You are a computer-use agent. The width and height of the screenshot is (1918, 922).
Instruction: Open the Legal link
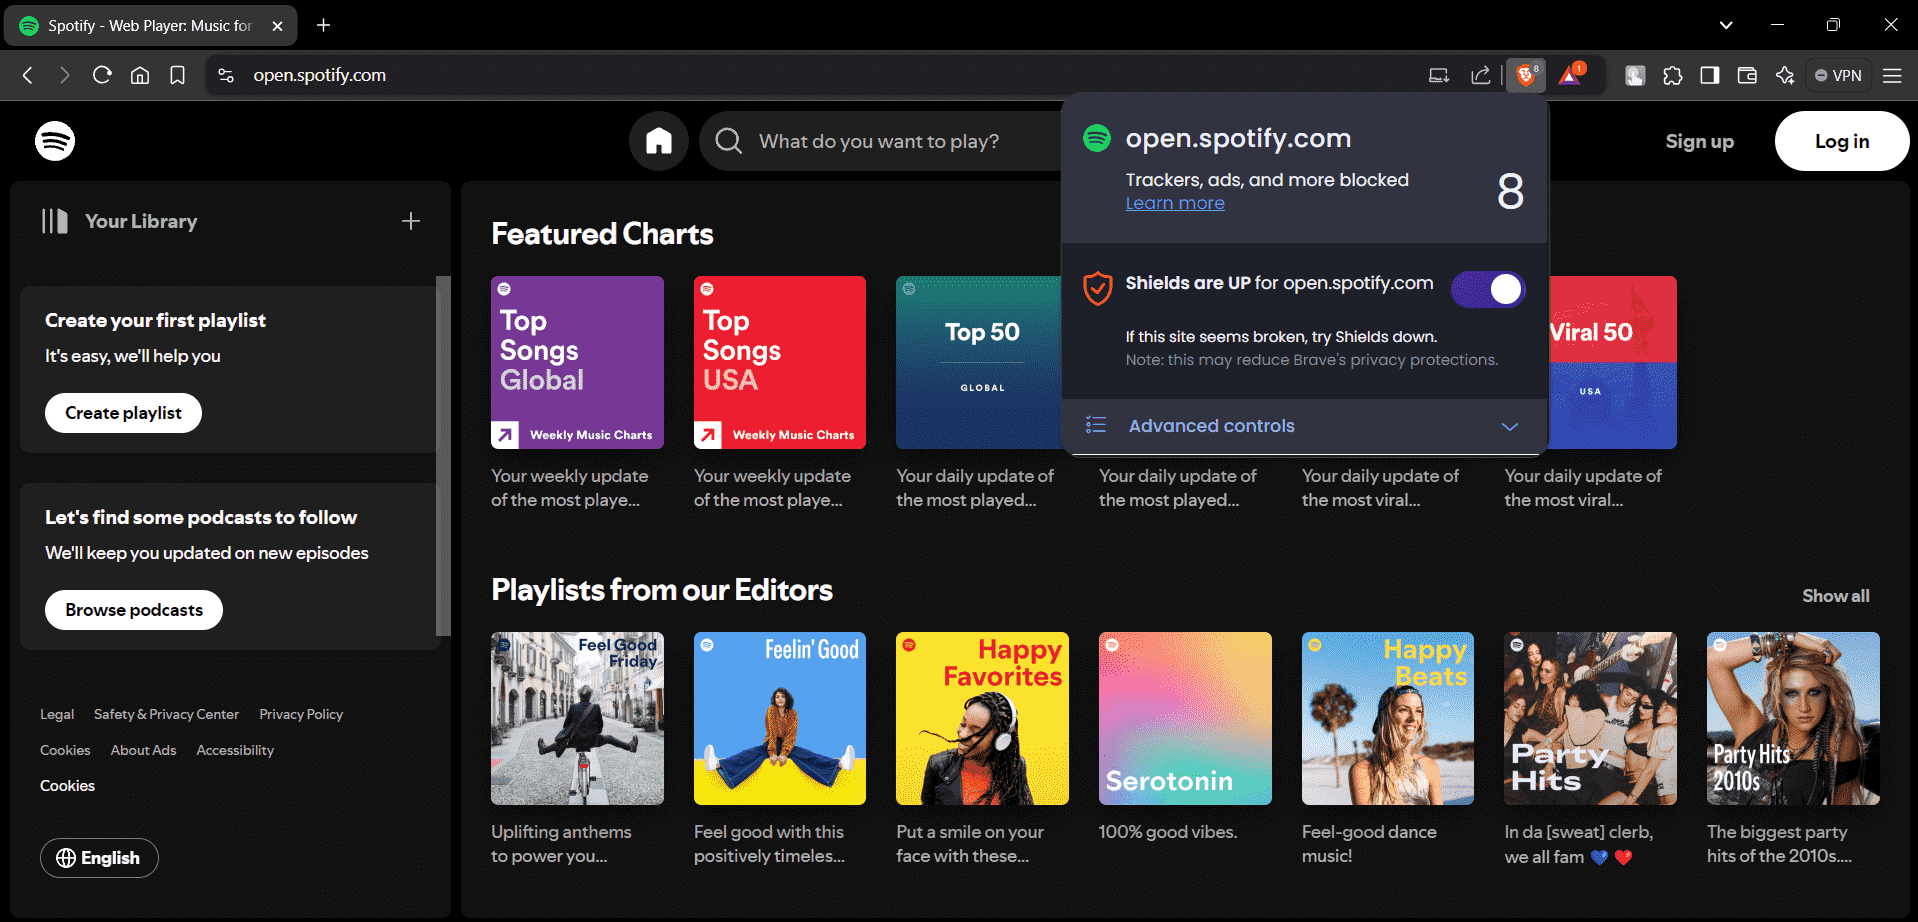pyautogui.click(x=57, y=714)
